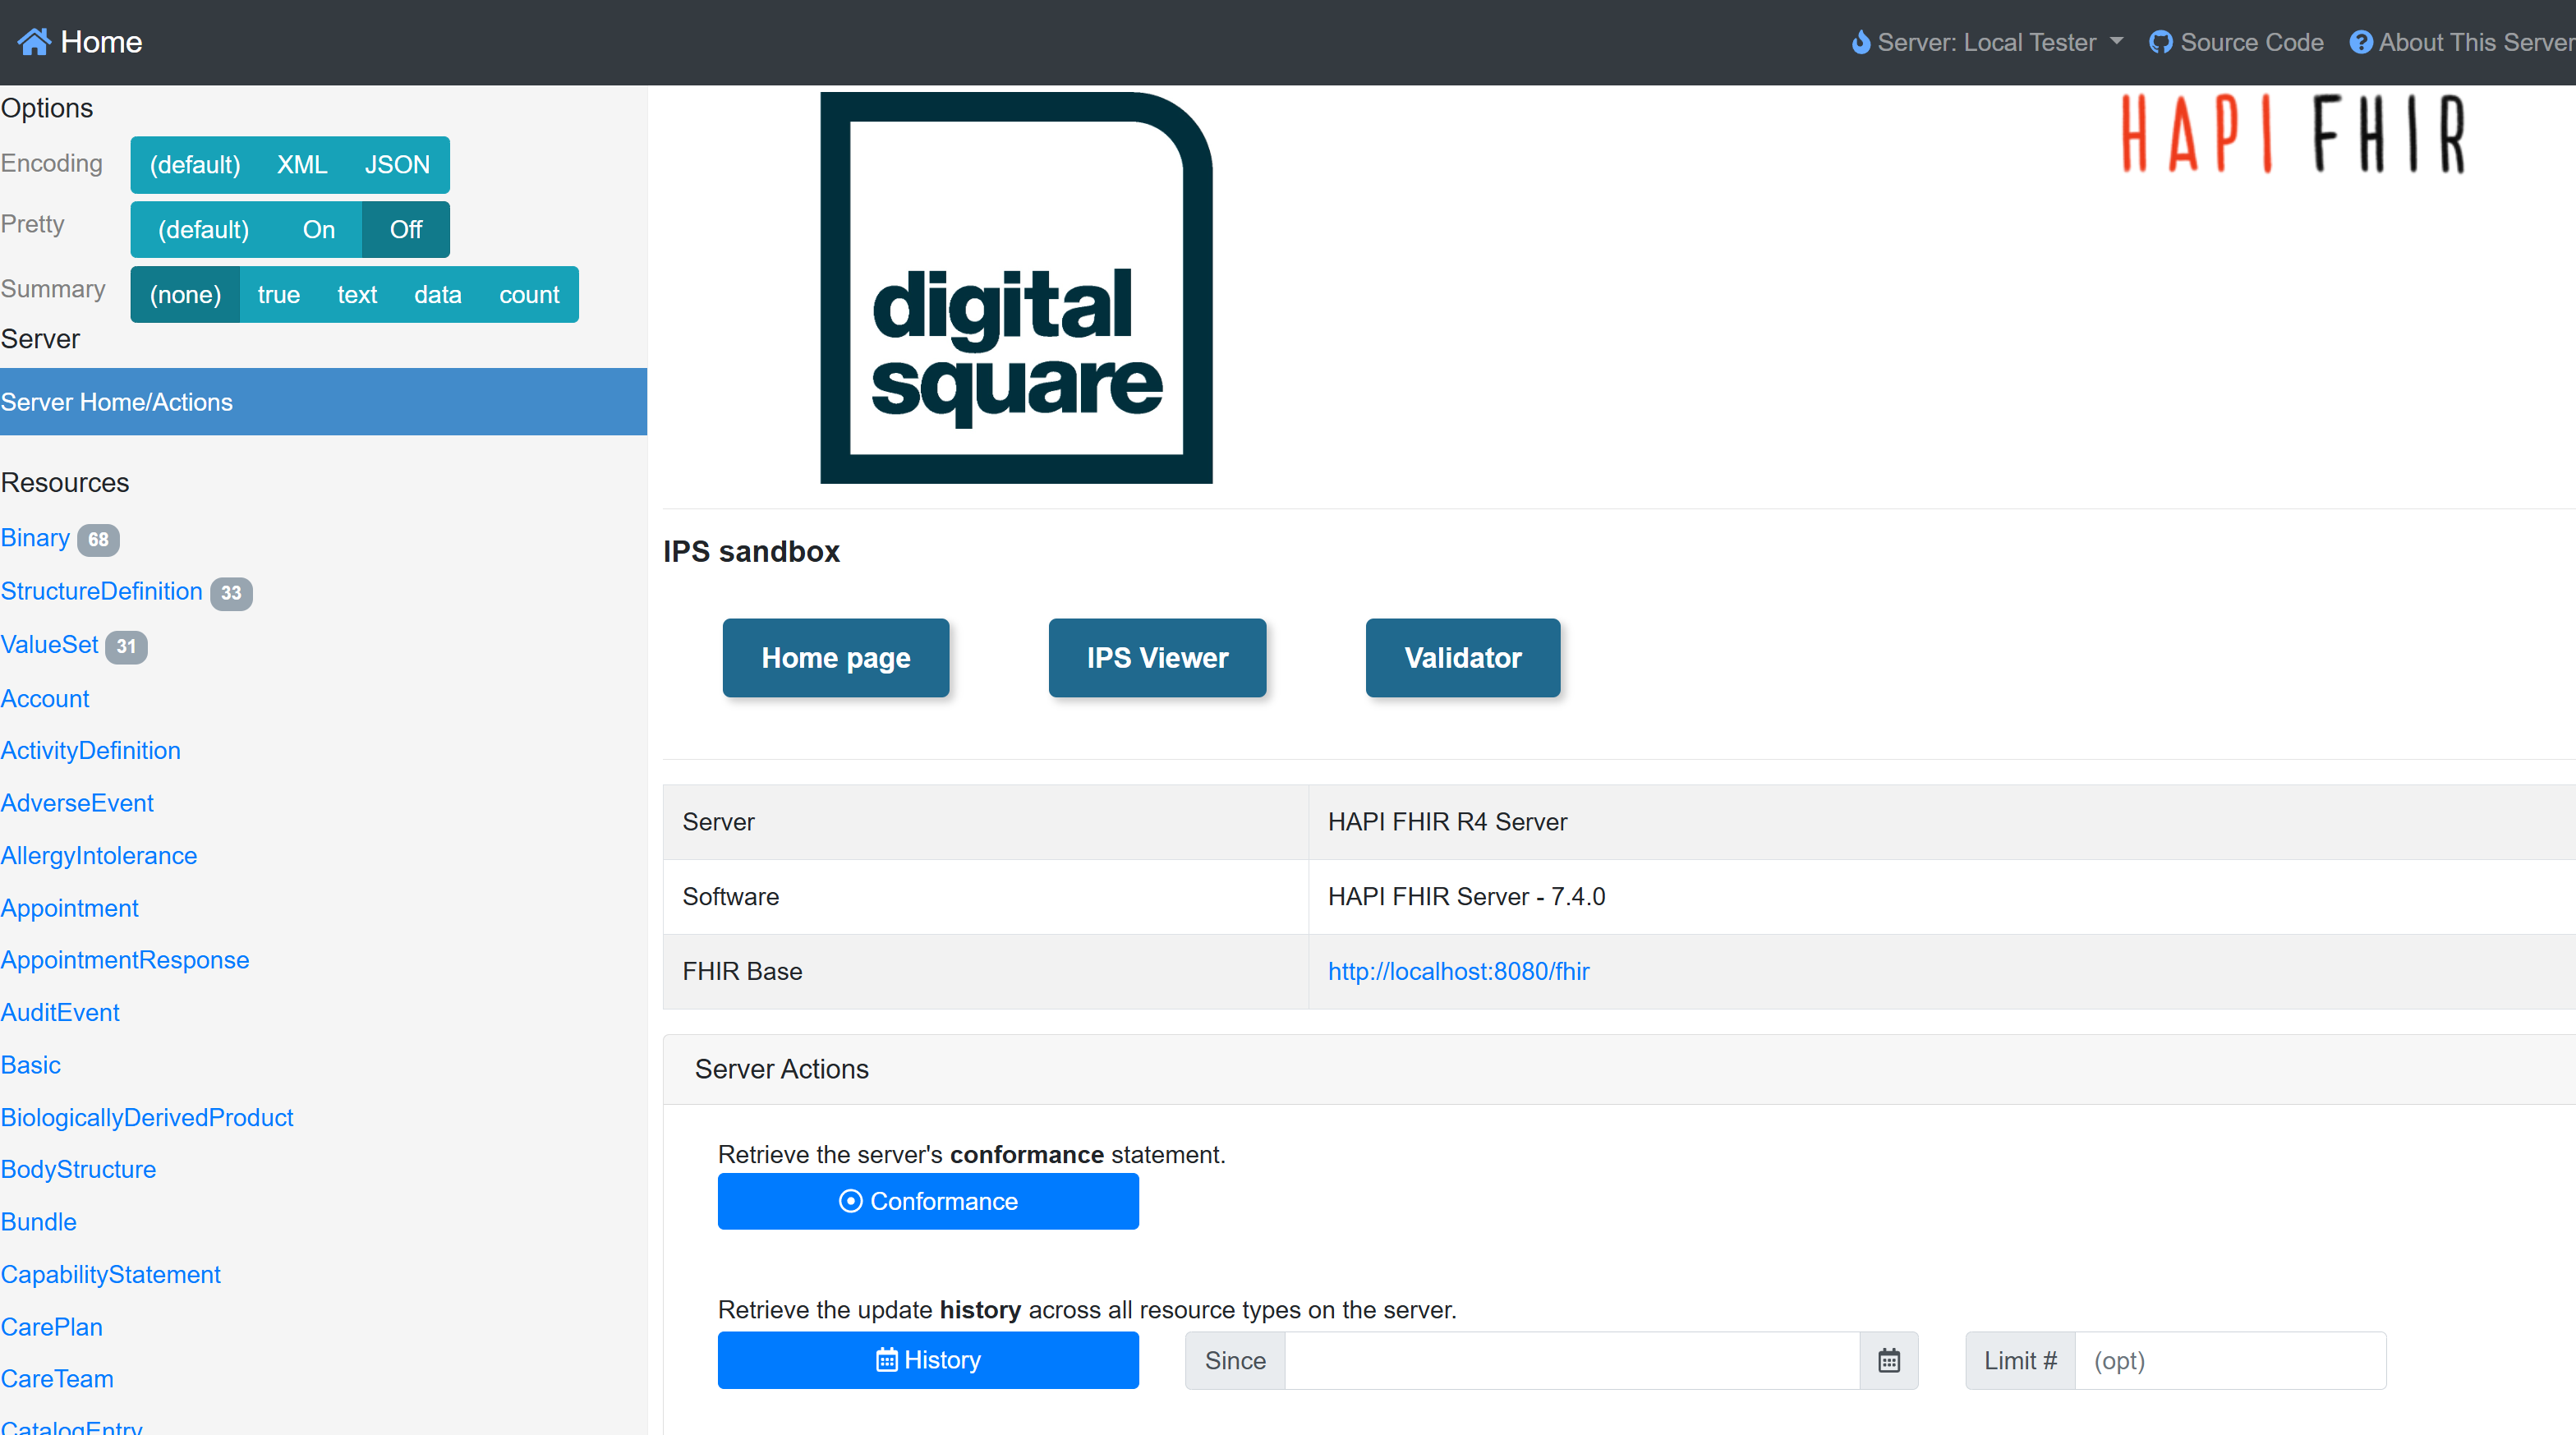
Task: Open the BiologicallyDerivedProduct resource
Action: coord(147,1118)
